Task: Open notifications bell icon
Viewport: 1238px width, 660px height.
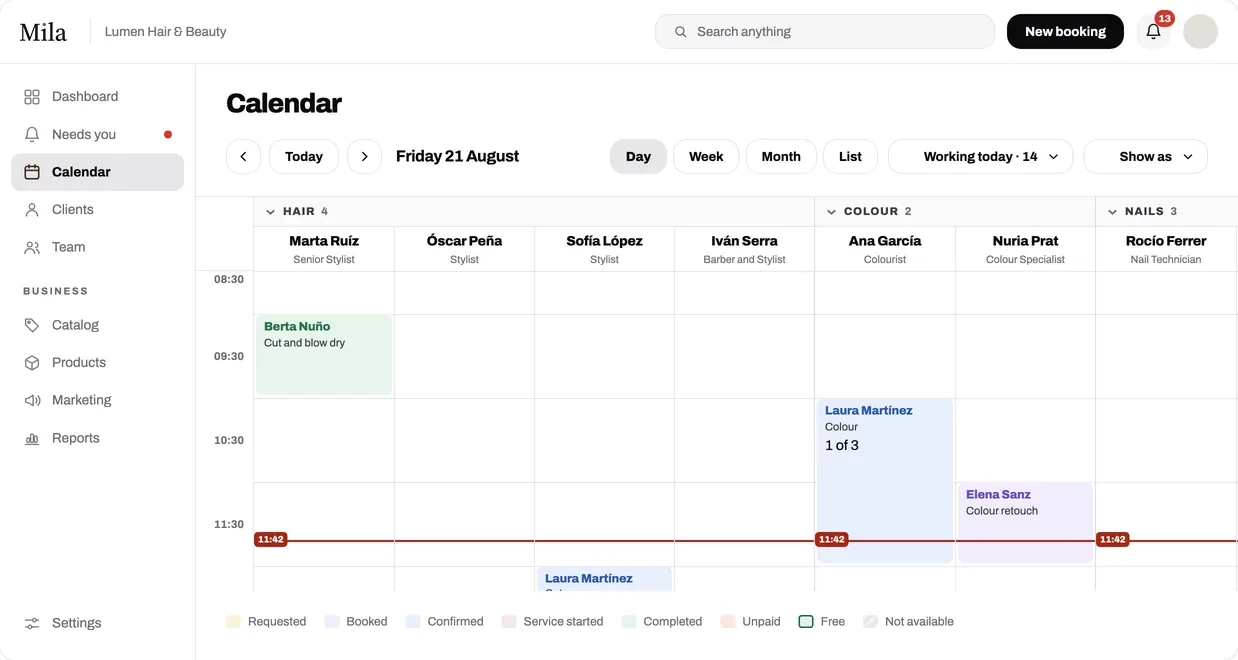Action: point(1153,31)
